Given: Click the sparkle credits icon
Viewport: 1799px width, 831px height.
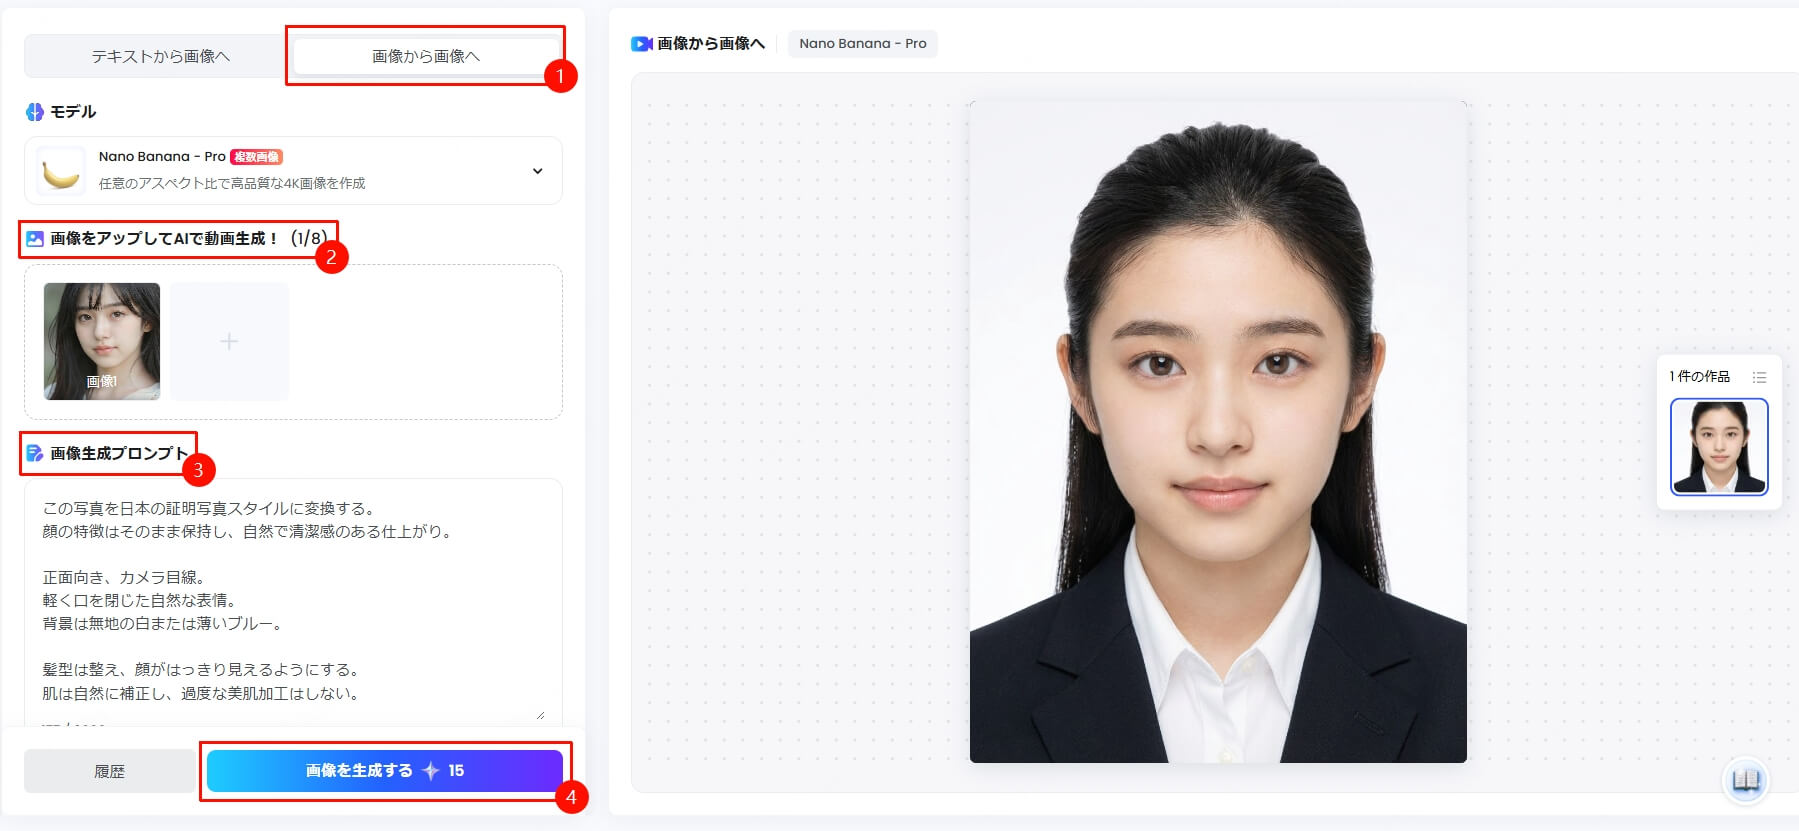Looking at the screenshot, I should pyautogui.click(x=431, y=771).
